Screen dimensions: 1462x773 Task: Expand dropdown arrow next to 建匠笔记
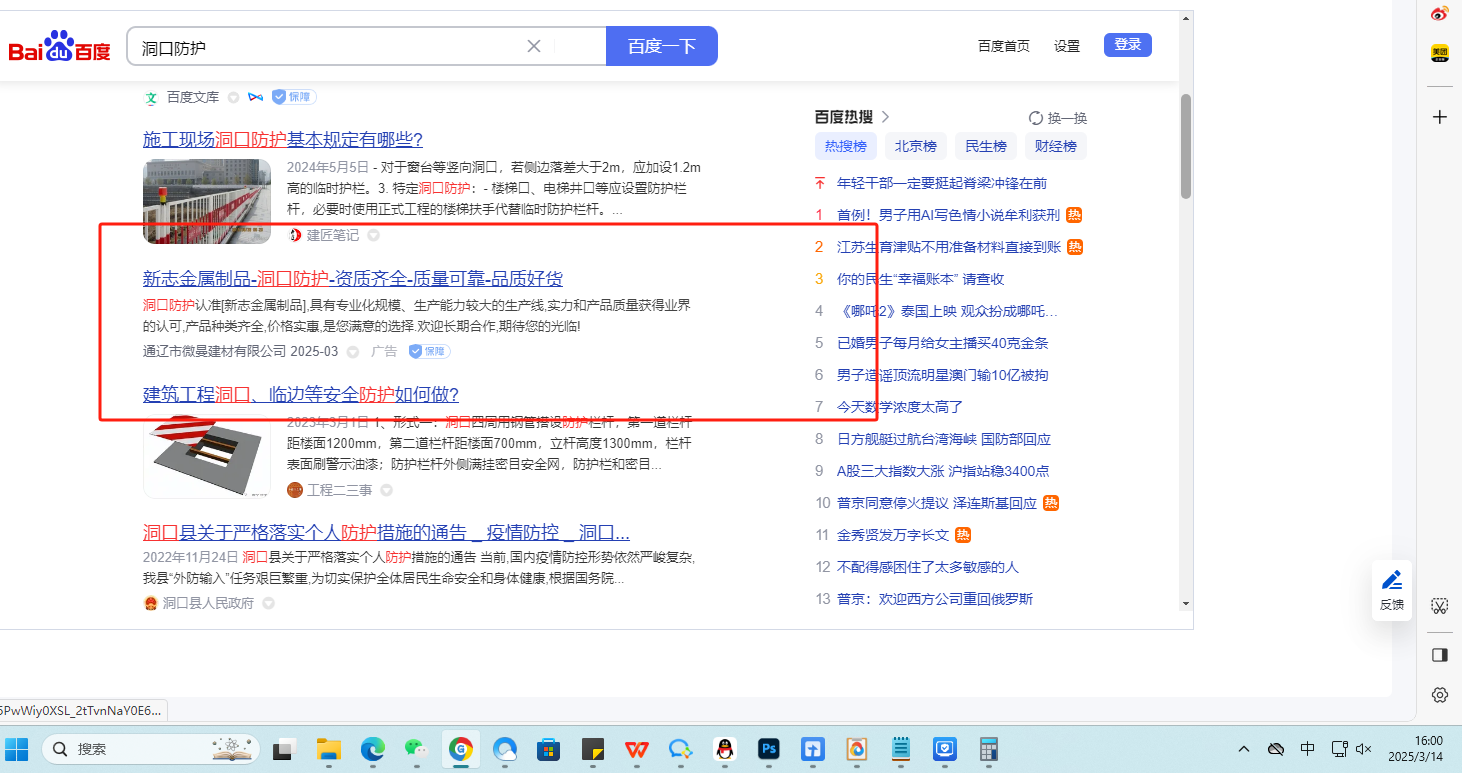click(x=373, y=236)
